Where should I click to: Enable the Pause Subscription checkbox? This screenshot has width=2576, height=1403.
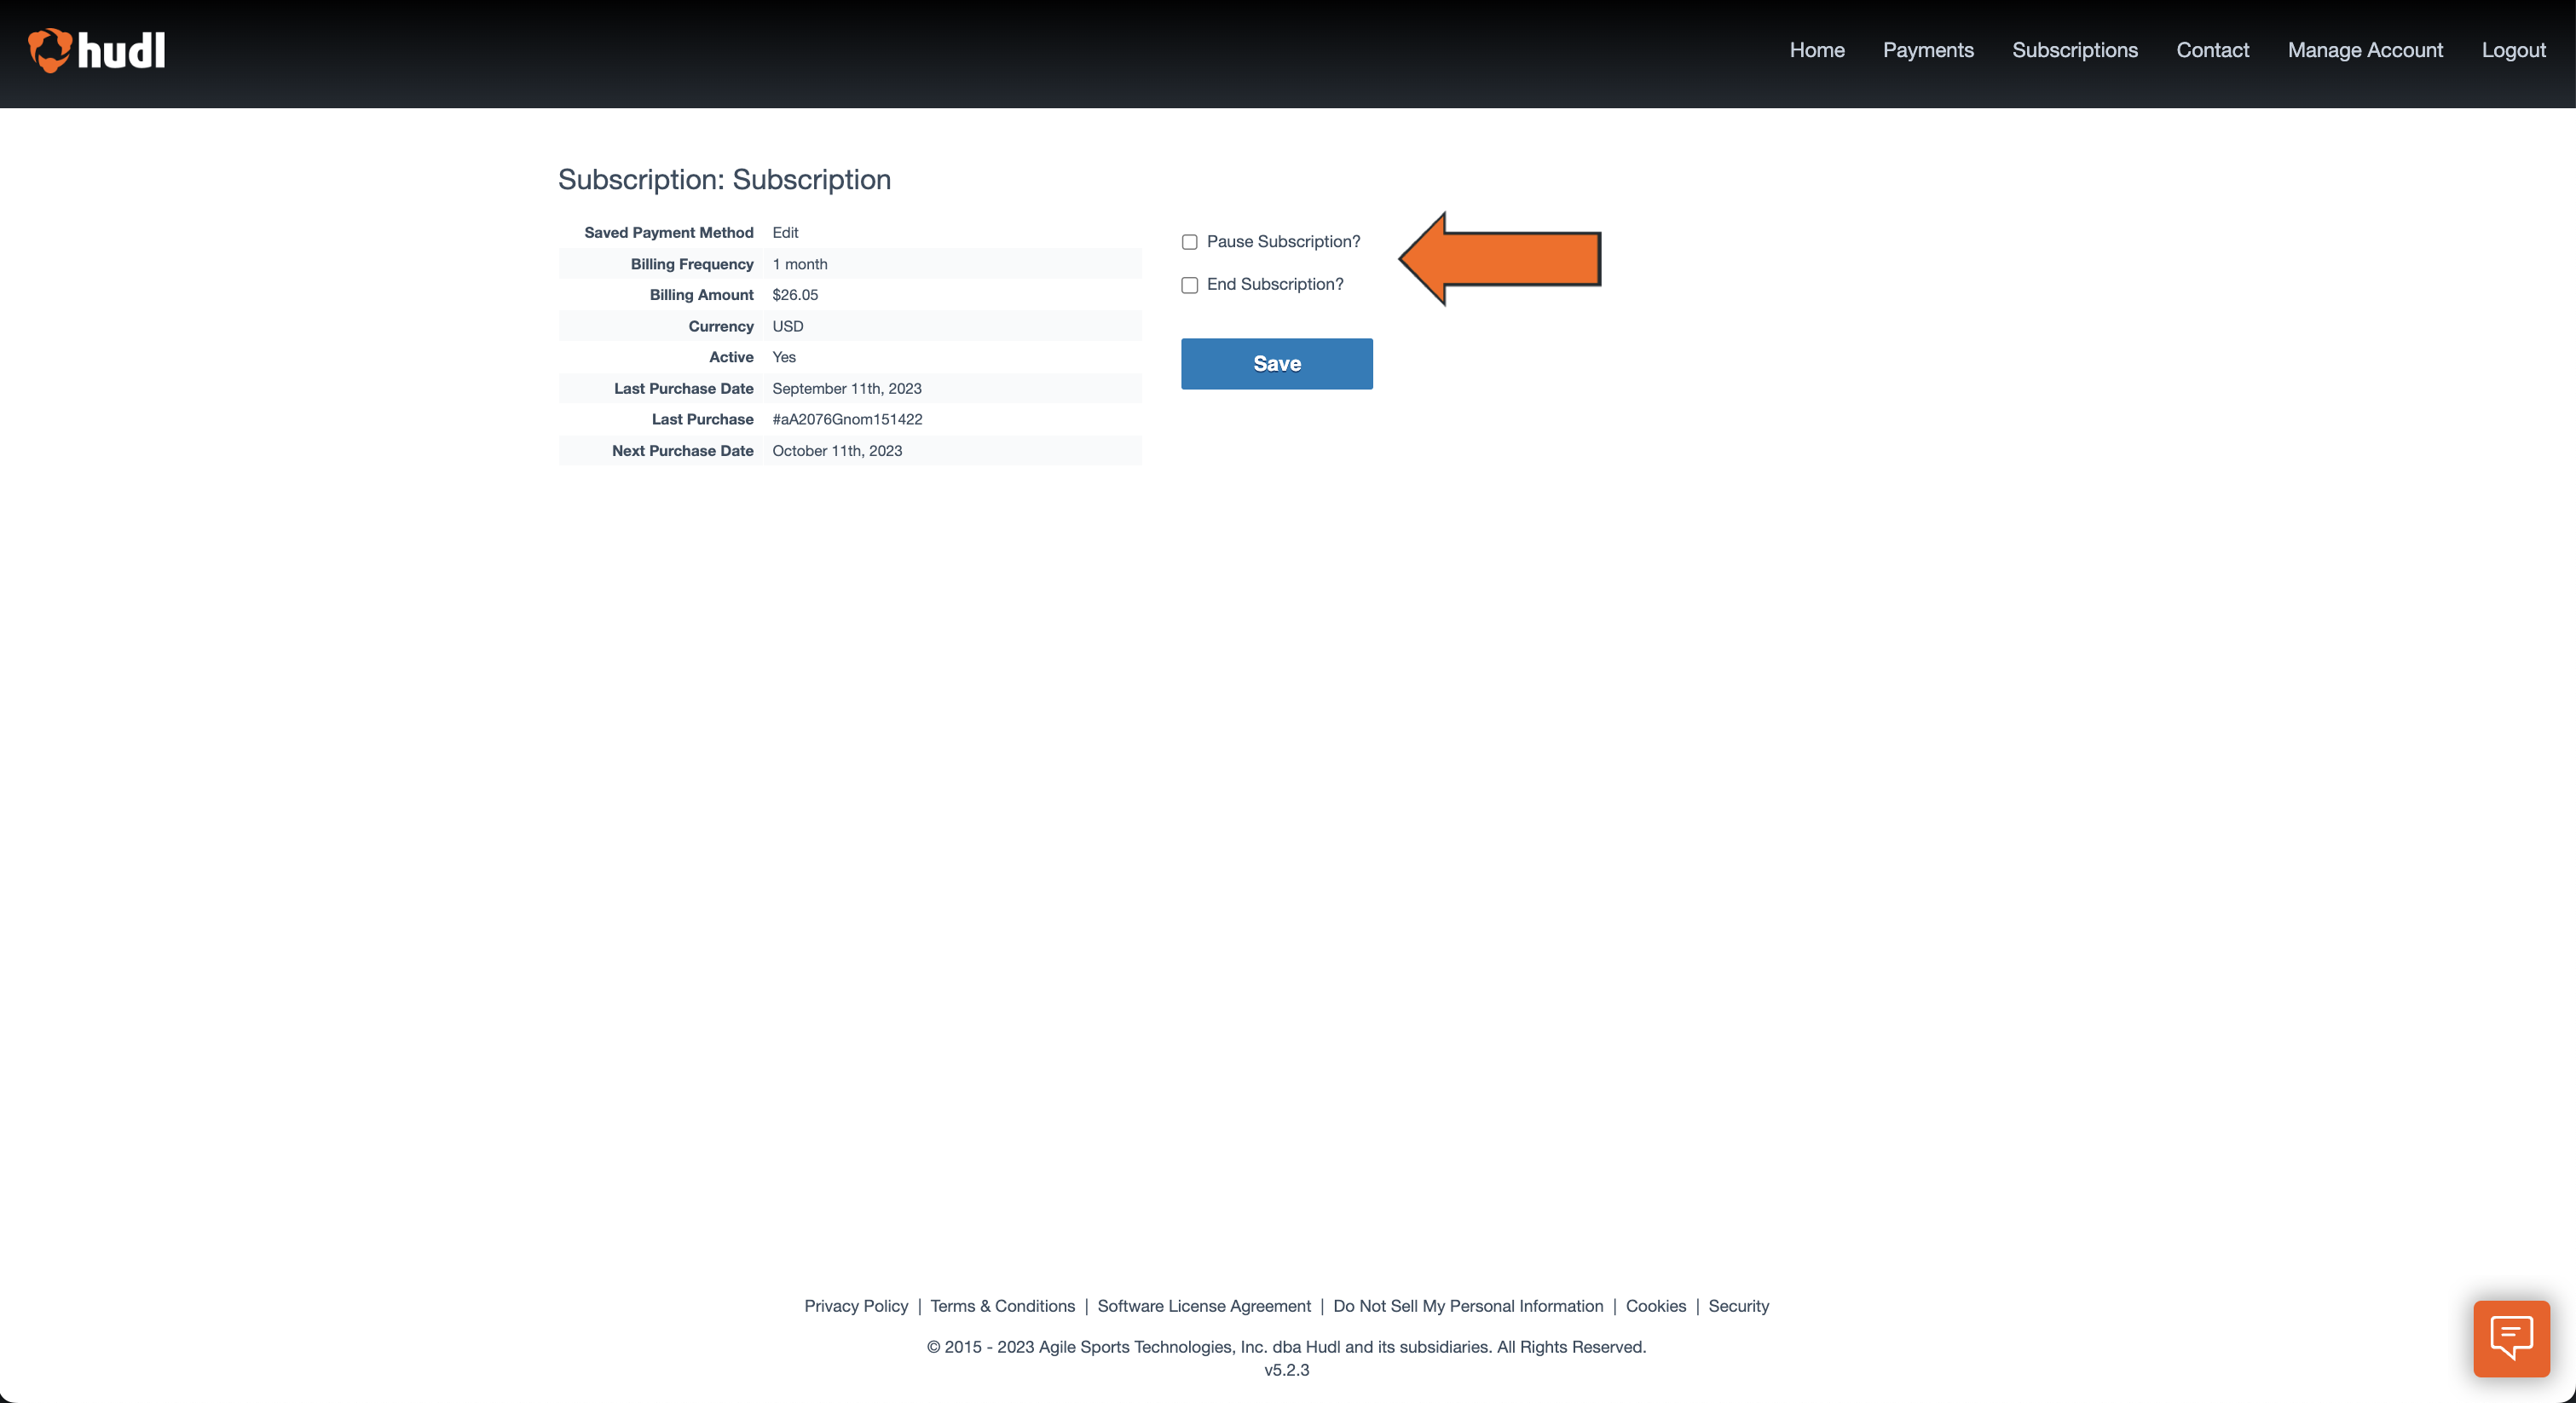tap(1189, 242)
